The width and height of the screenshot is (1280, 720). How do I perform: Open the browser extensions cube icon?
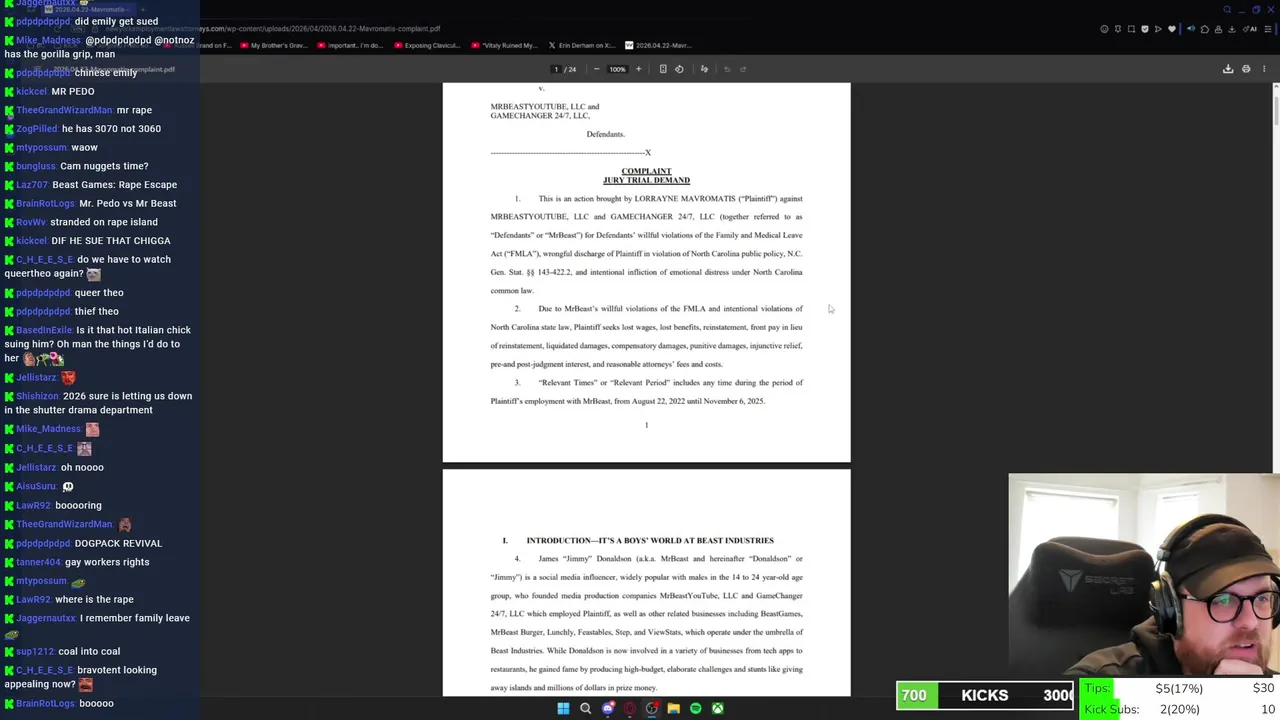1205,29
